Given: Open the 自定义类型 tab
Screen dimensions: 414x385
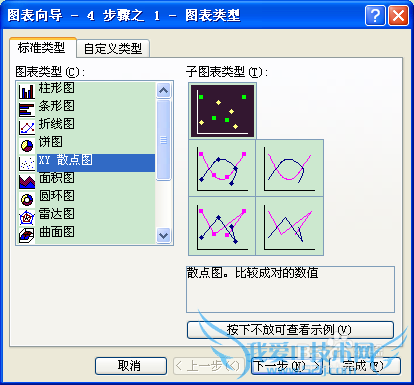Looking at the screenshot, I should click(x=113, y=49).
